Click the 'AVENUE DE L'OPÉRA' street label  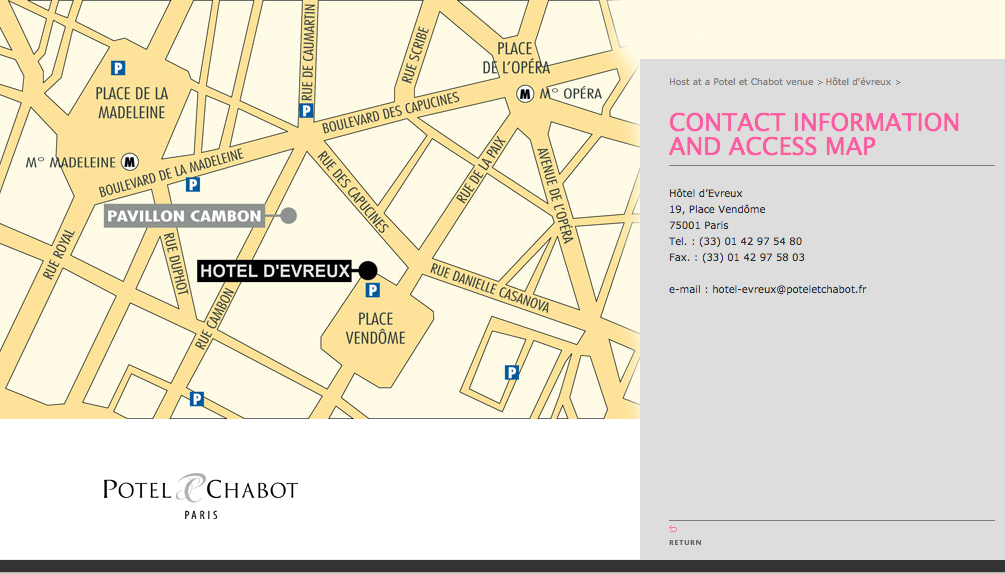[x=554, y=195]
